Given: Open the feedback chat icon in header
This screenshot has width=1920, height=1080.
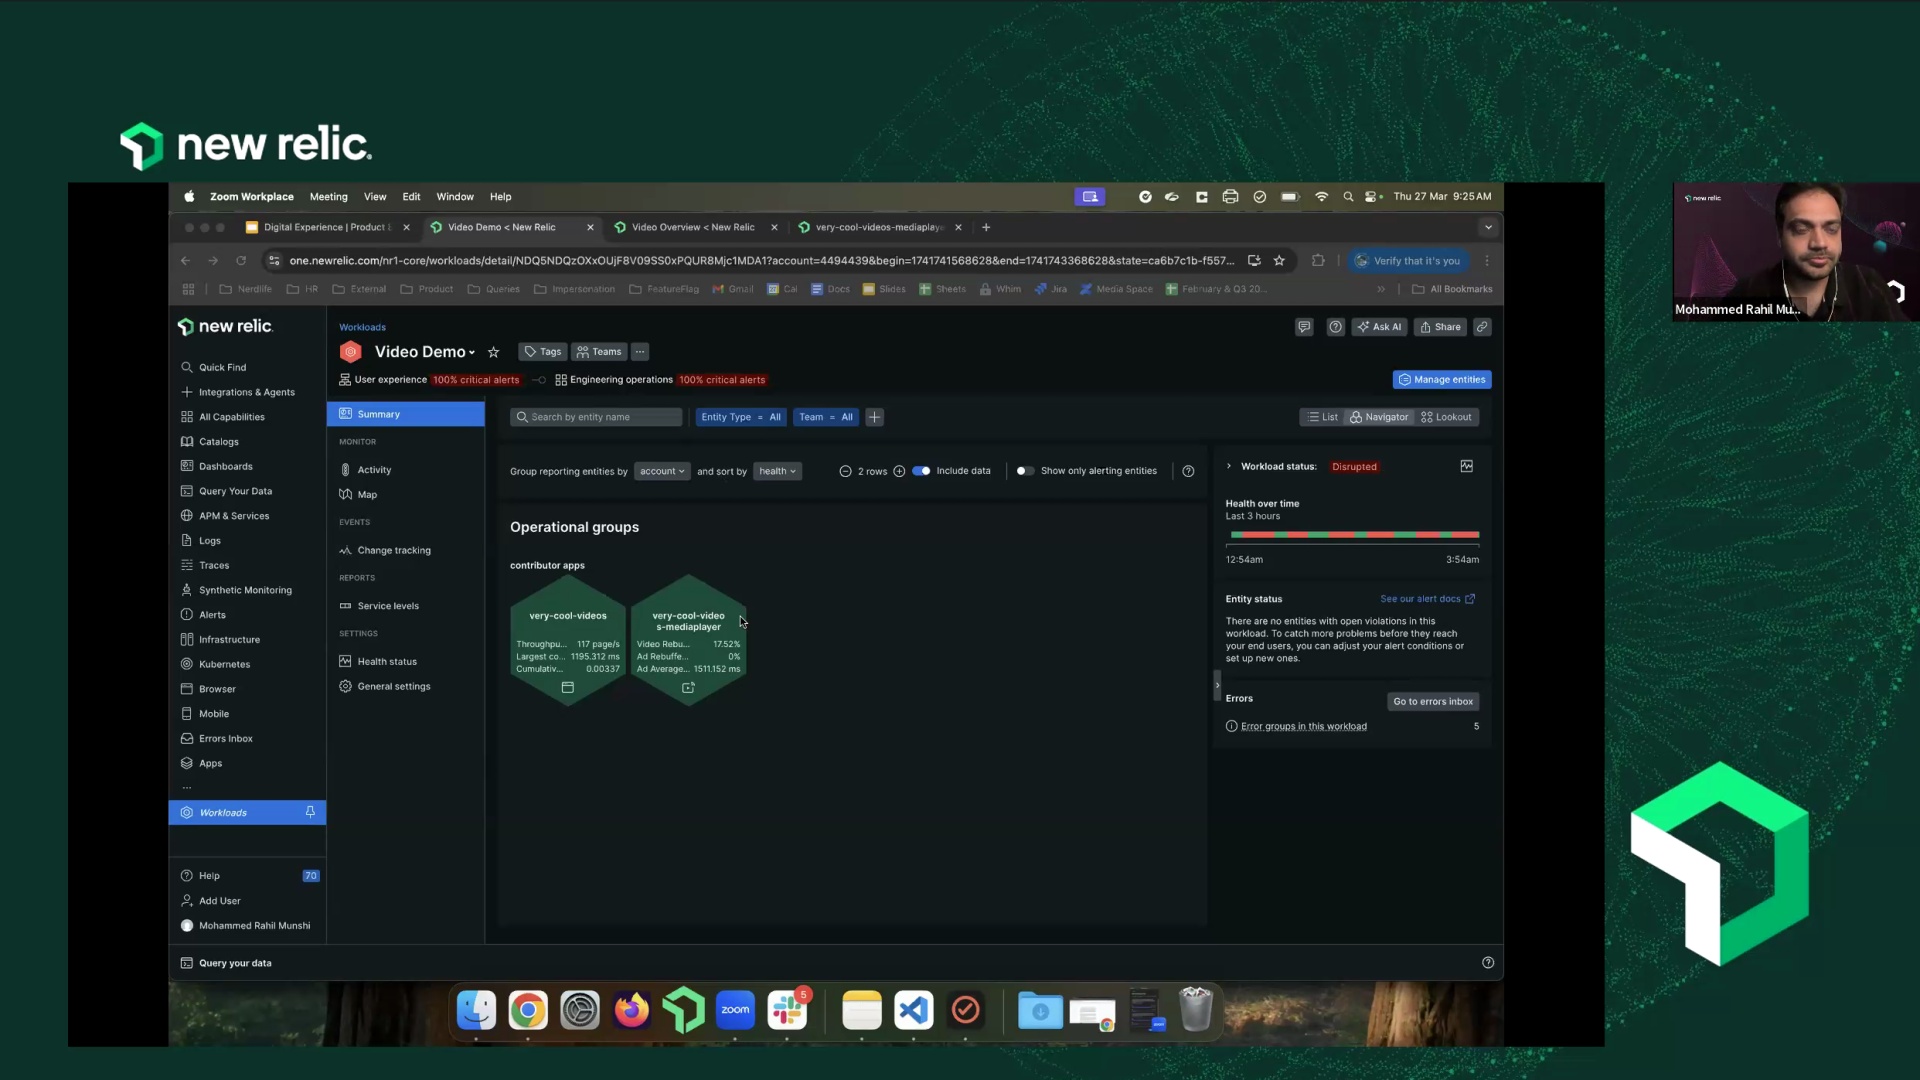Looking at the screenshot, I should (1304, 327).
